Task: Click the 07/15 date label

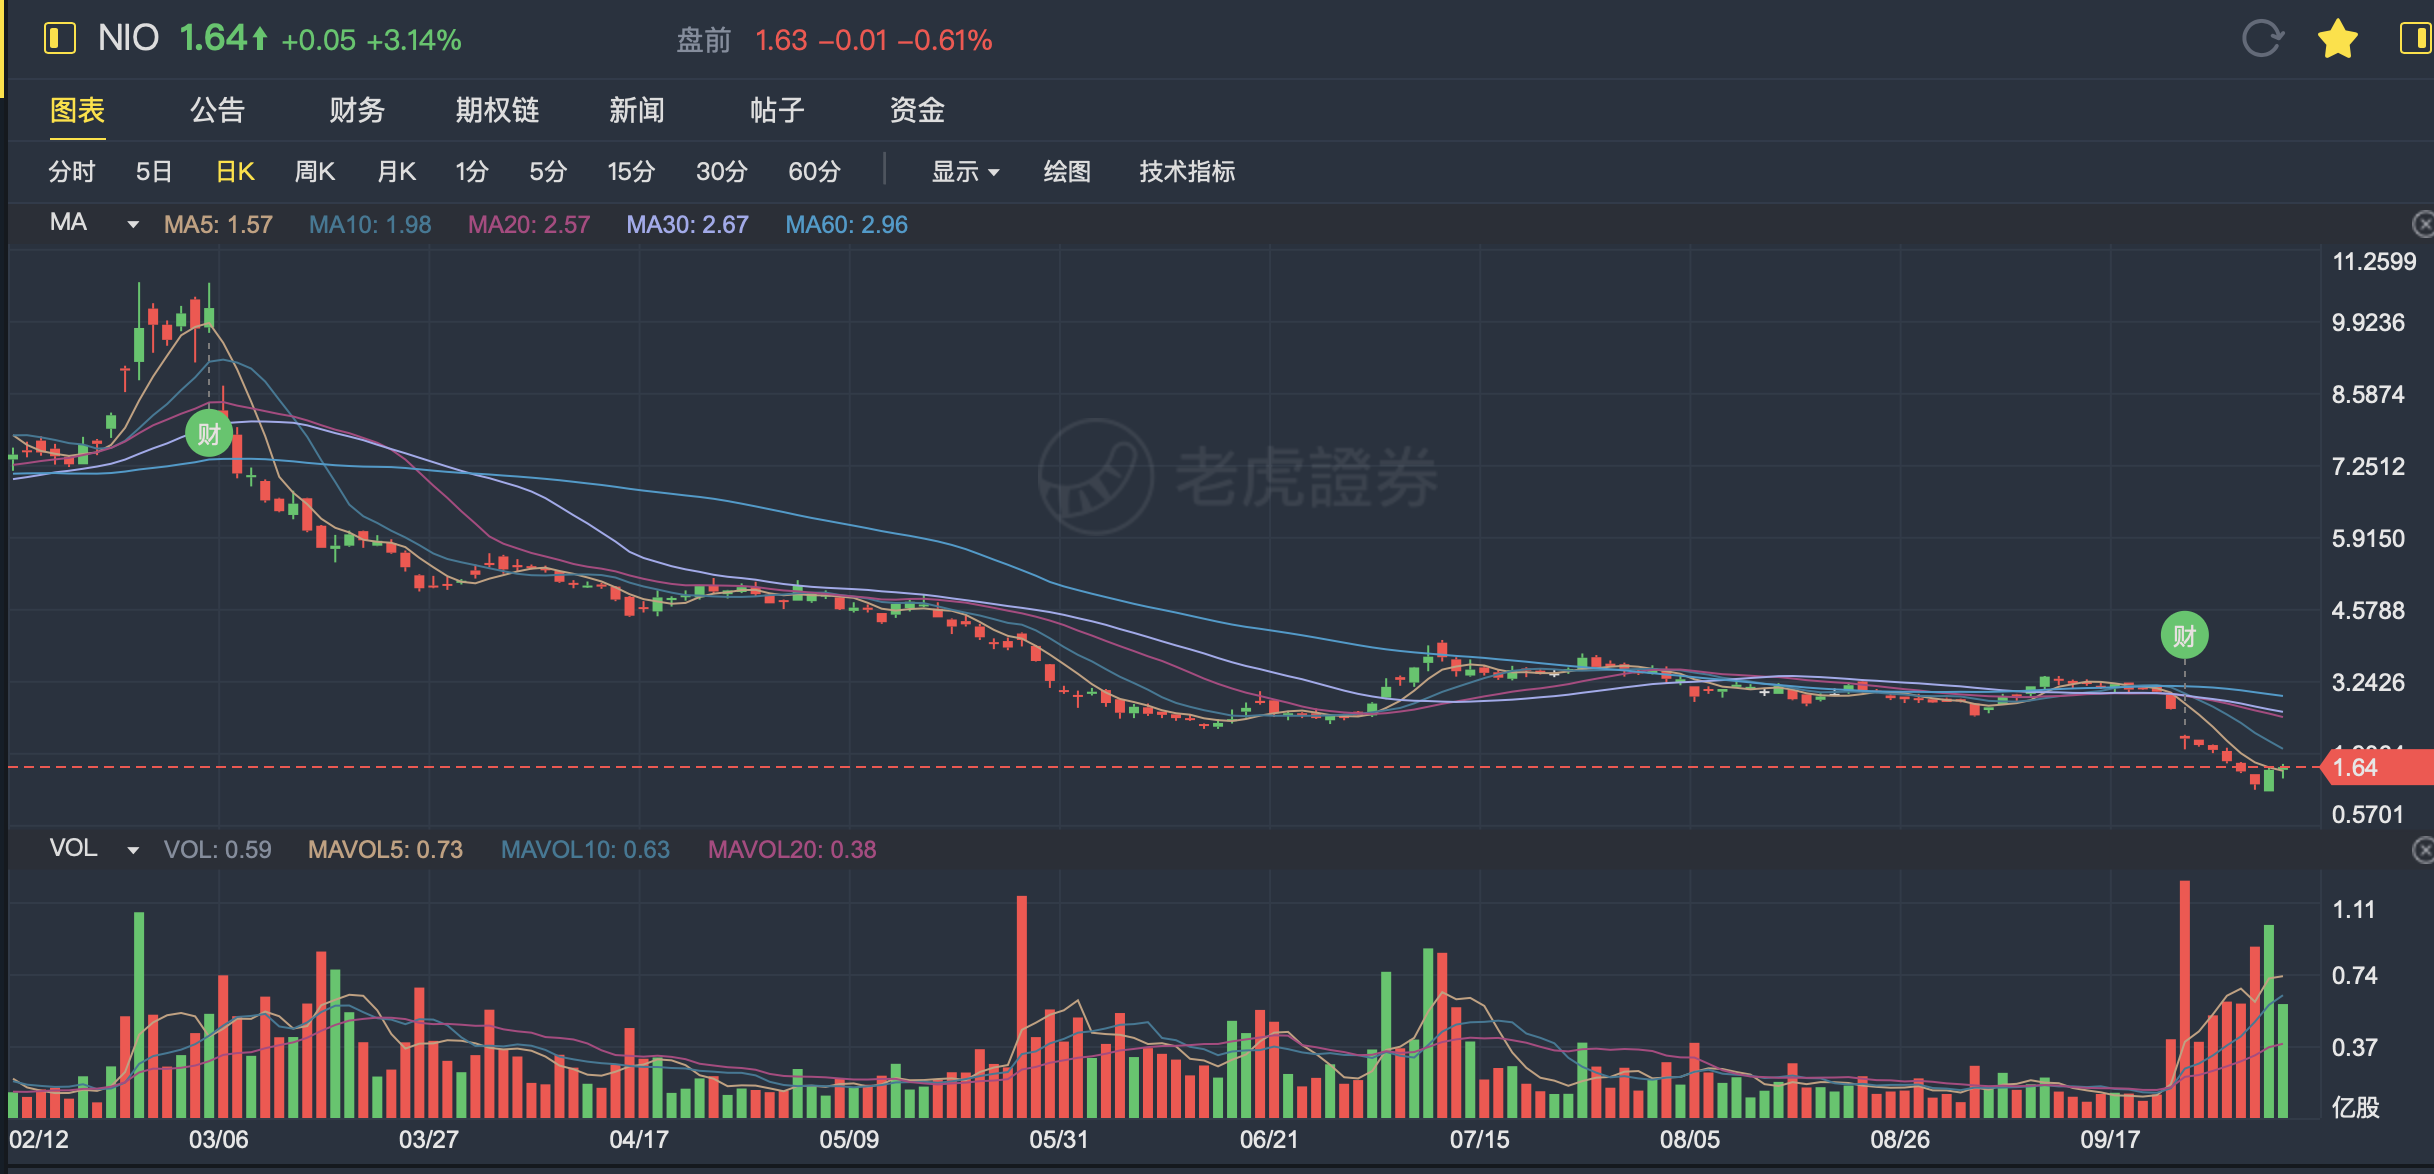Action: (x=1479, y=1140)
